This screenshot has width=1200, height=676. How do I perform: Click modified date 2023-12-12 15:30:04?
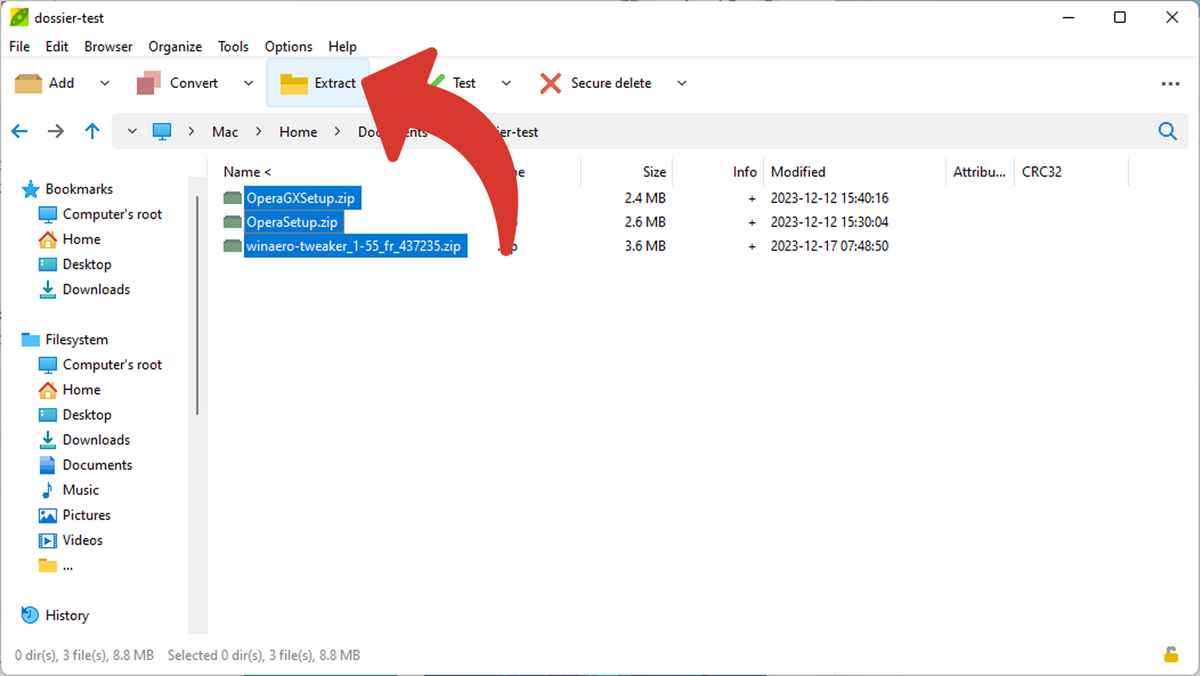(829, 222)
